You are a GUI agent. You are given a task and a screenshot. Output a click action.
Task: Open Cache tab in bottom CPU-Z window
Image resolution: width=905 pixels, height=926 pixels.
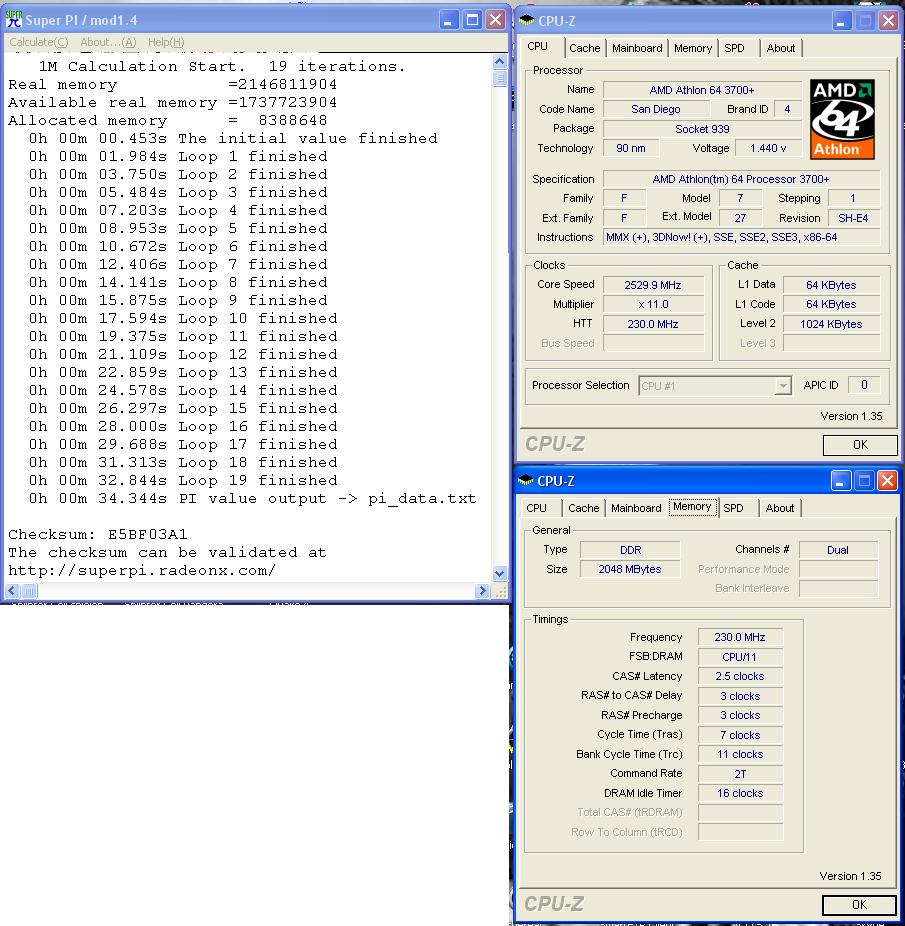[x=583, y=508]
